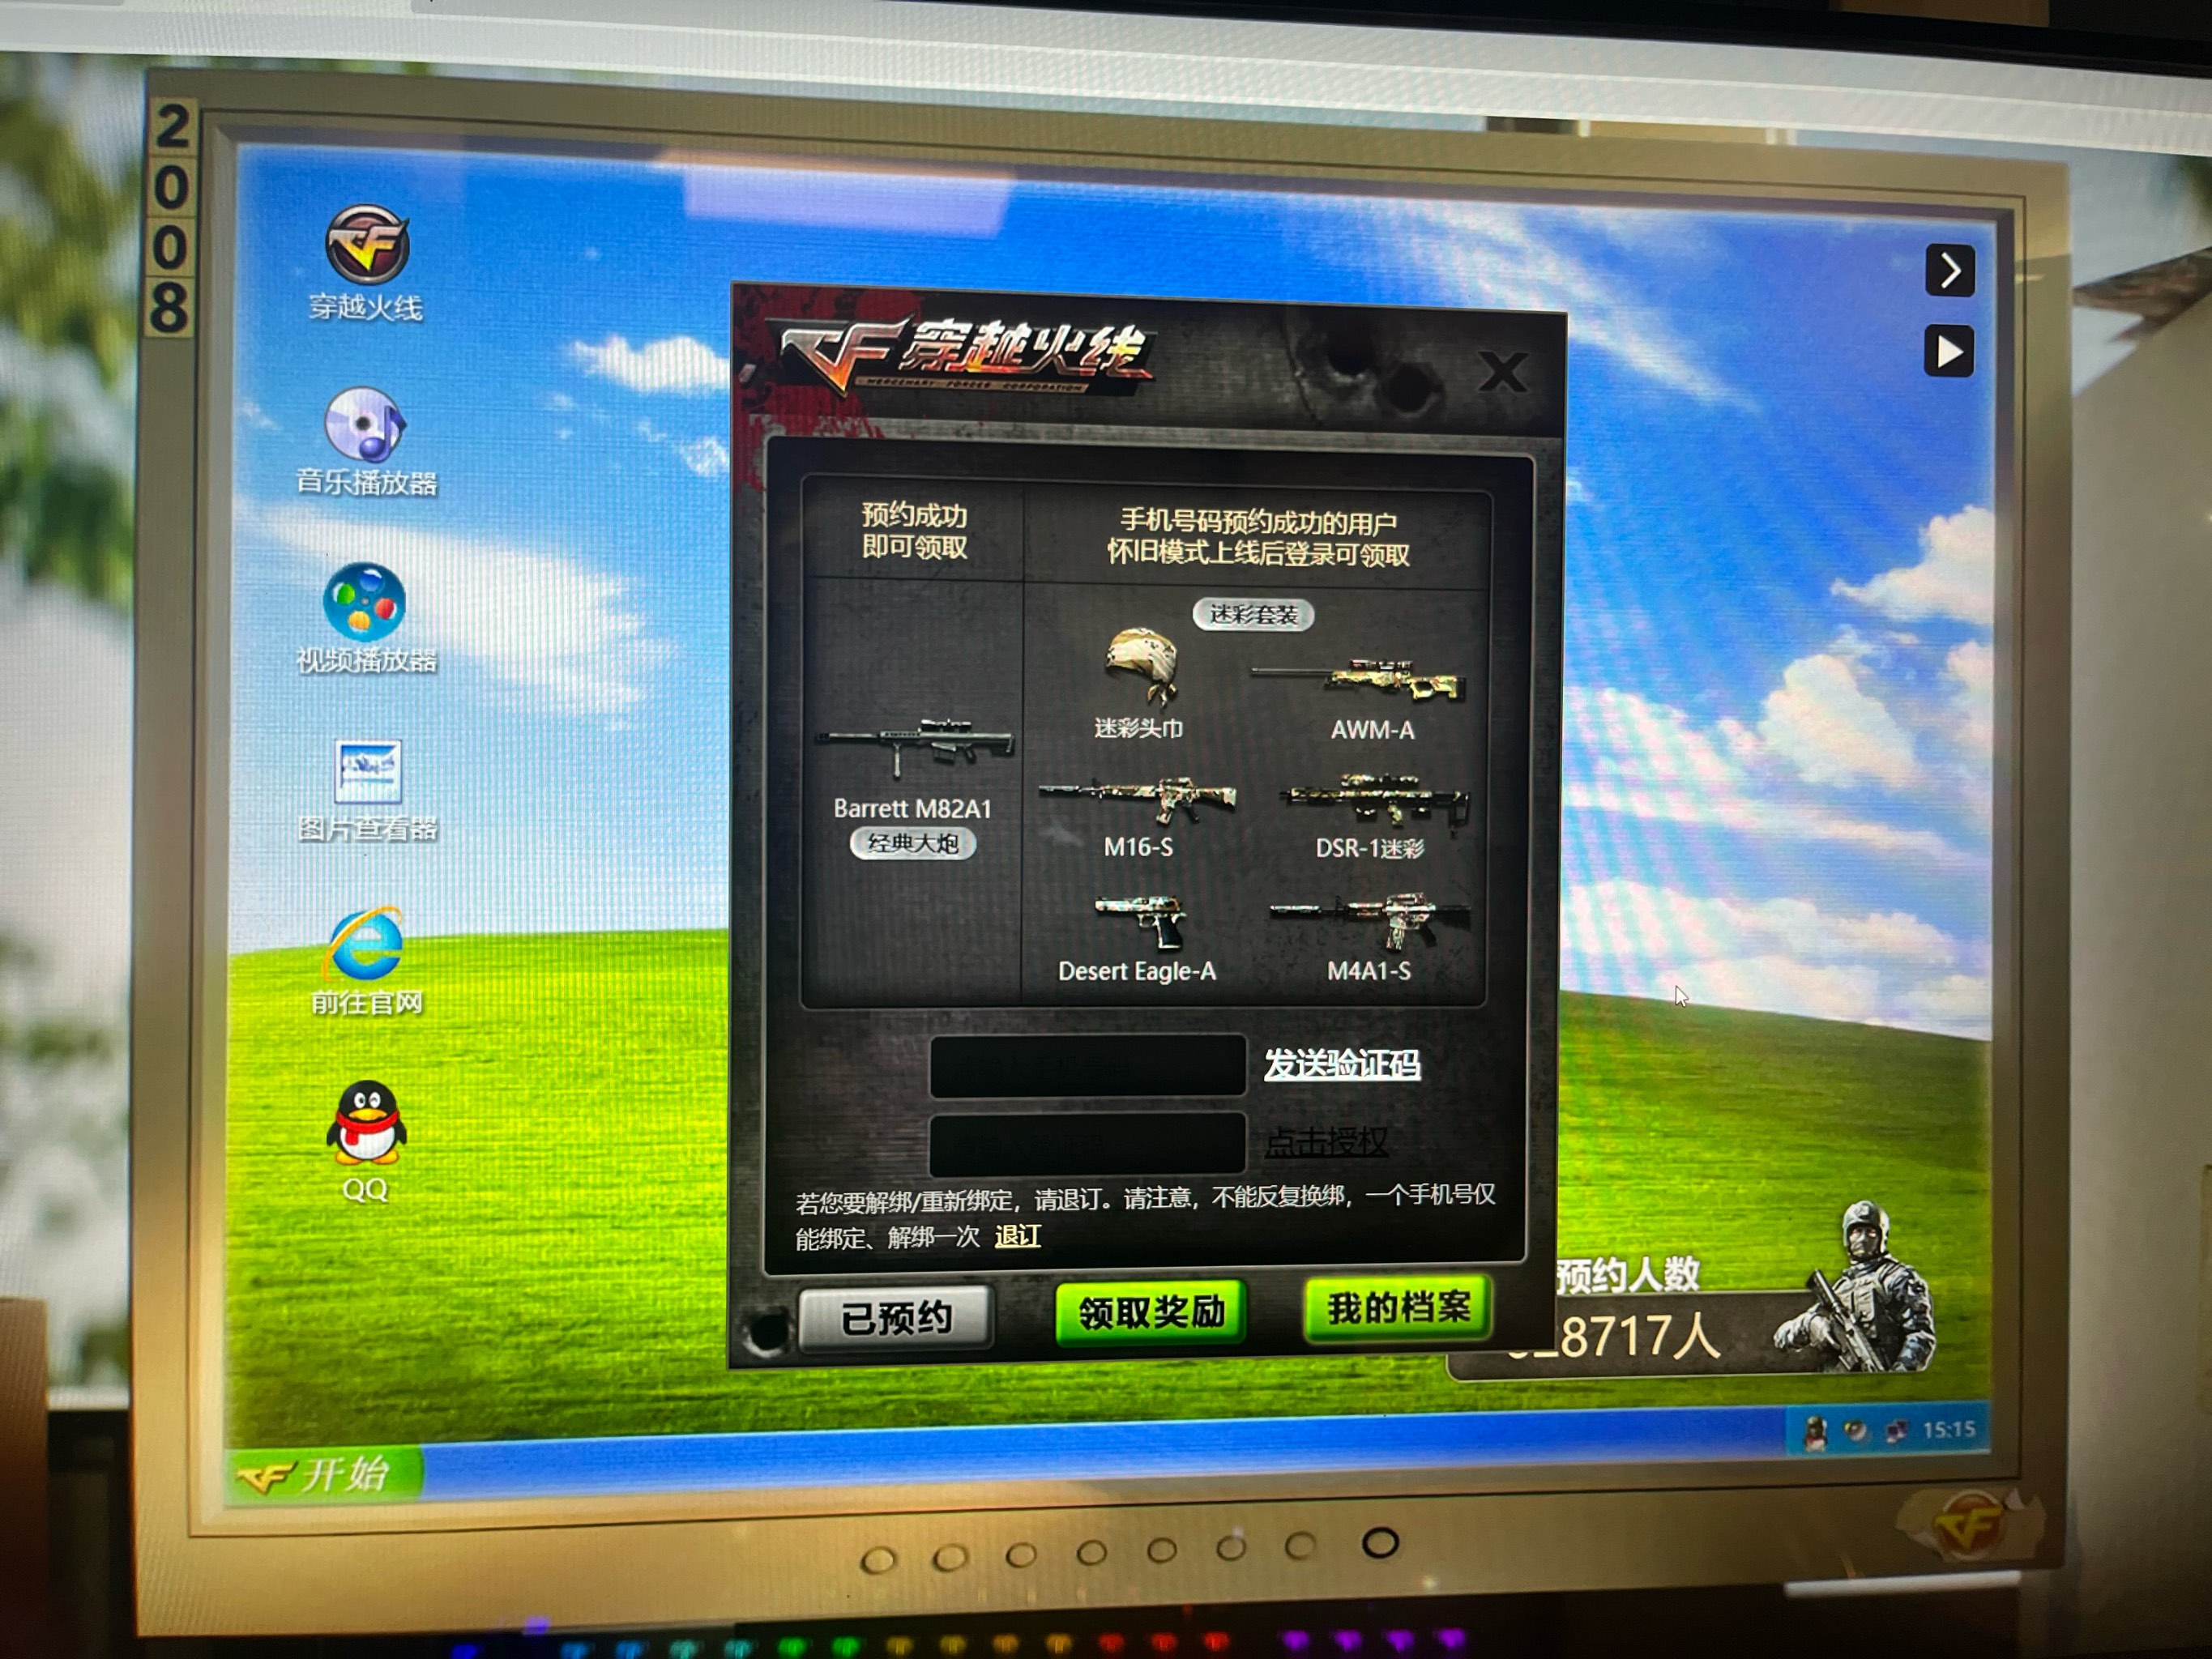Click the 预约成功 即可领取 header text
Viewport: 2212px width, 1659px height.
(x=914, y=531)
